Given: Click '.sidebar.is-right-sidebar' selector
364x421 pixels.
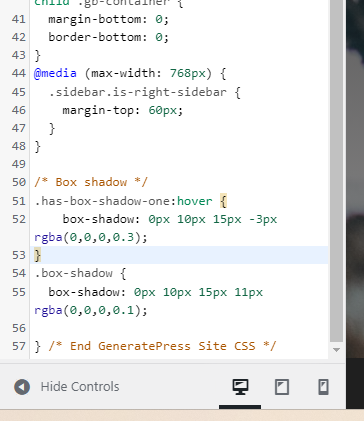Looking at the screenshot, I should click(x=138, y=92).
